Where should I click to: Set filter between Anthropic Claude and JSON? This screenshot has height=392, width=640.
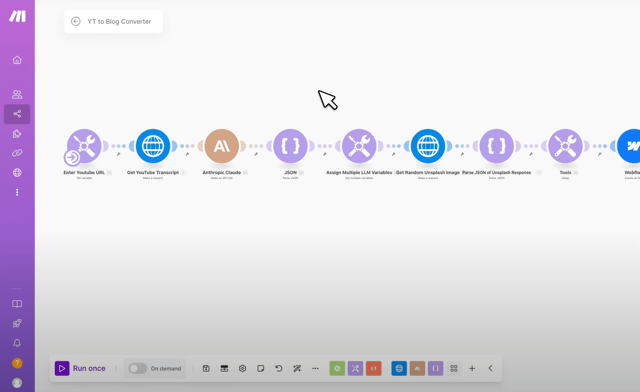256,154
